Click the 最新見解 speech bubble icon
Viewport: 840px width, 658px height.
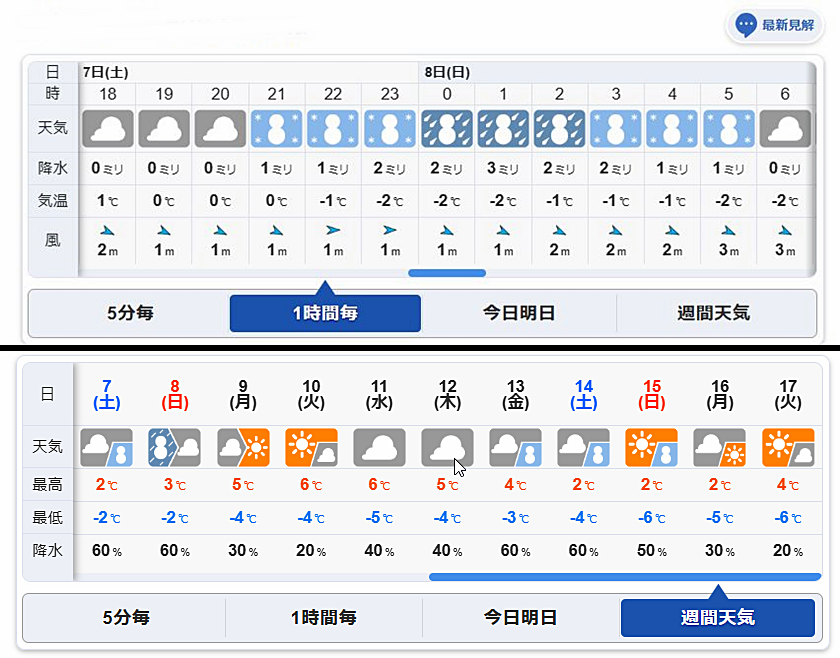coord(746,25)
